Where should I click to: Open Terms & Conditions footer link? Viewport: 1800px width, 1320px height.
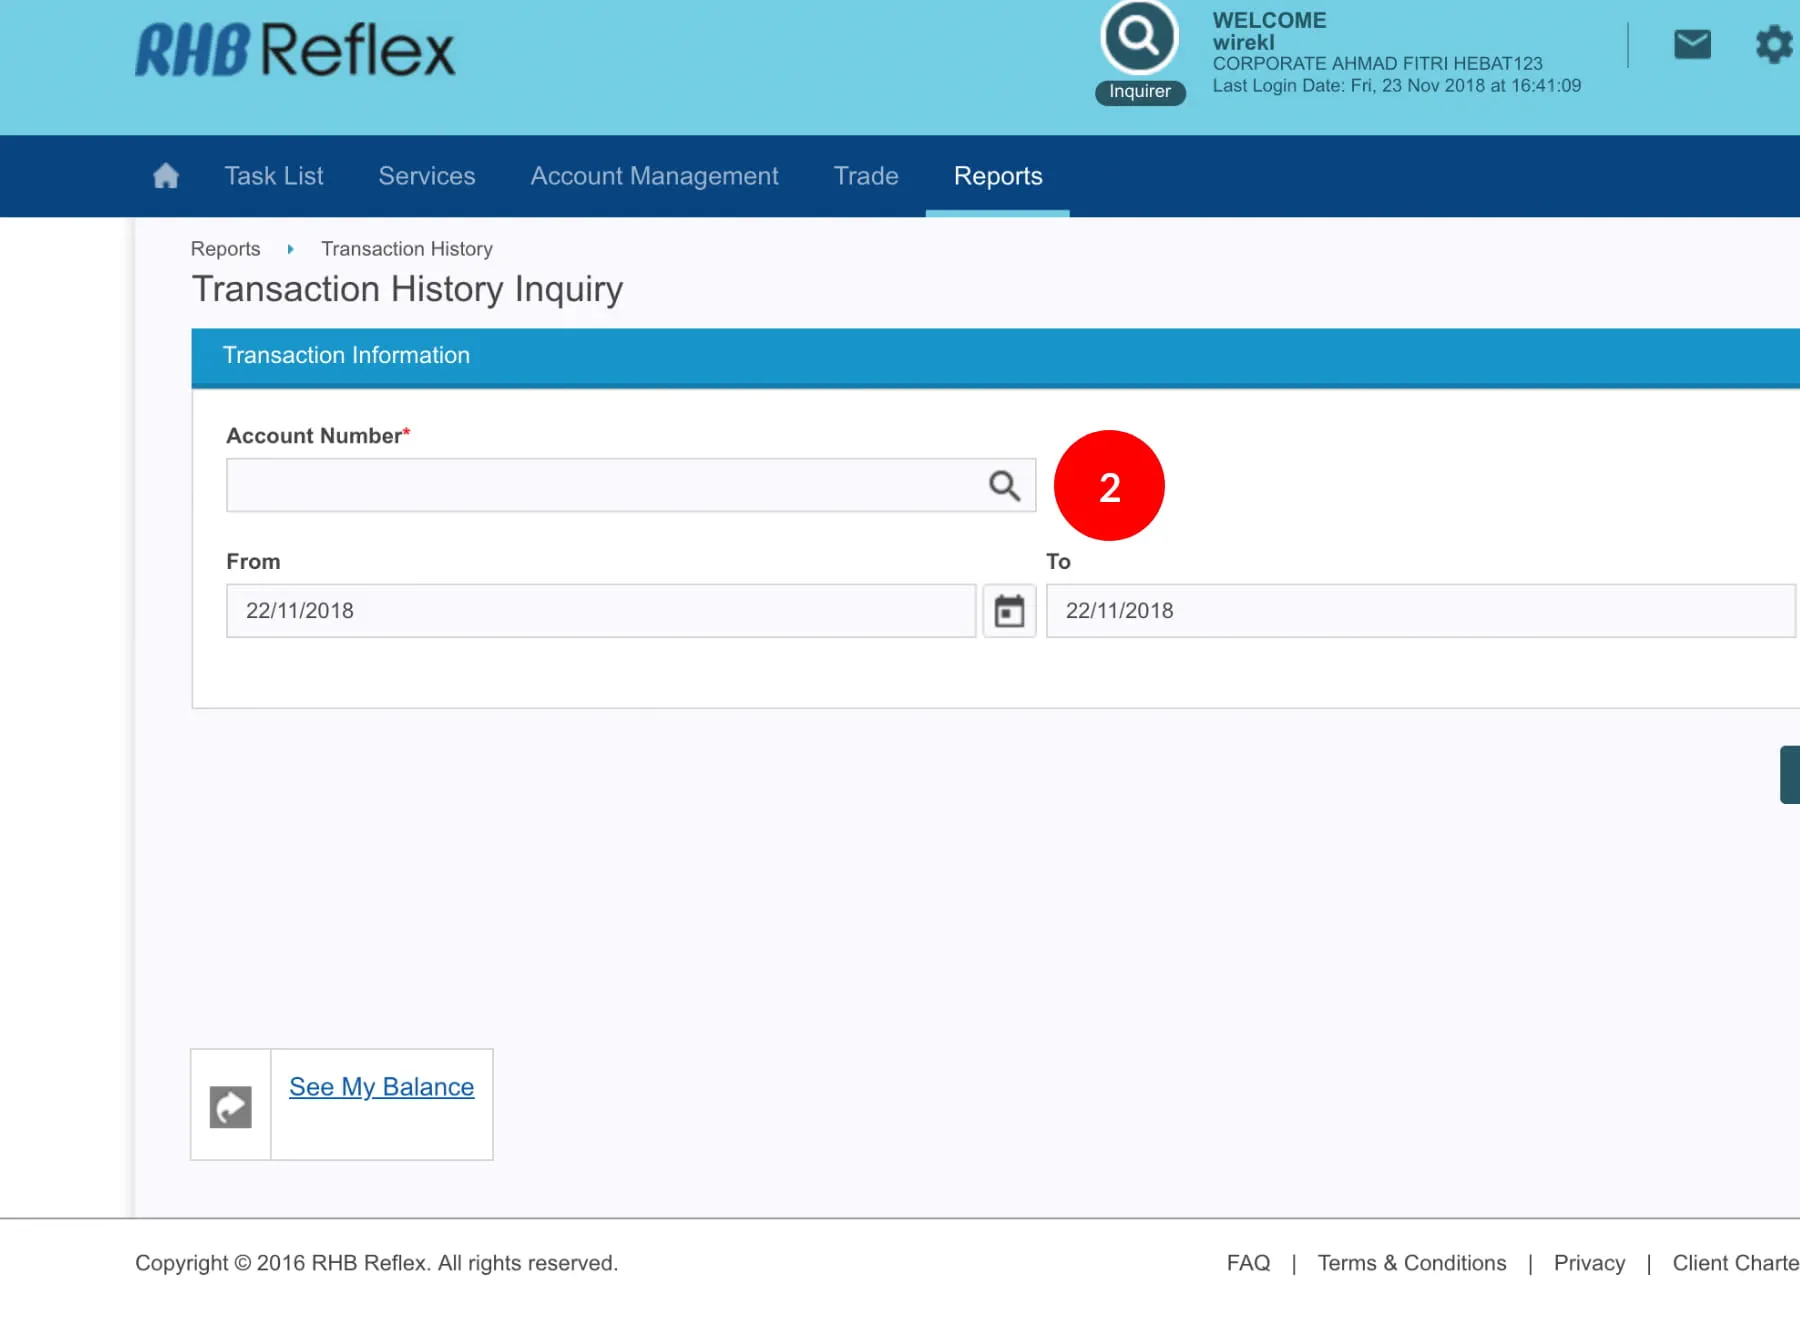pos(1411,1263)
